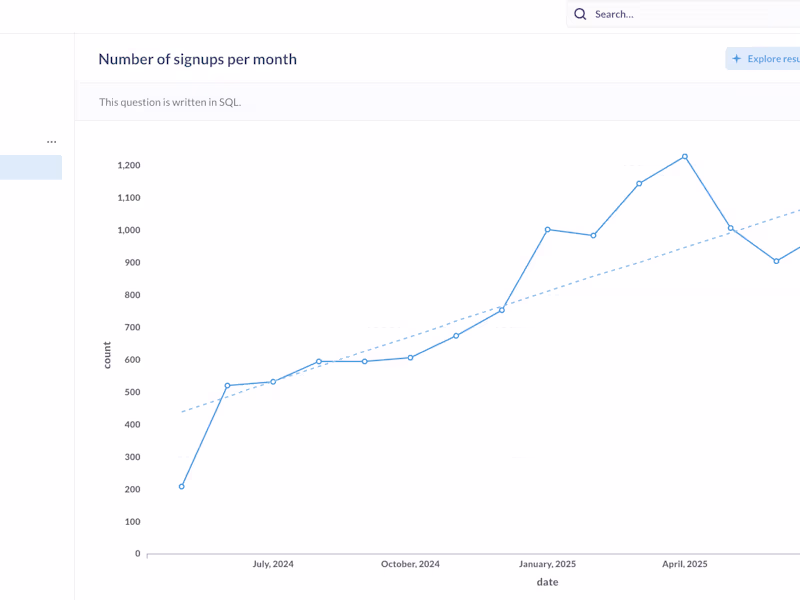Click the data point just above 500
This screenshot has height=600, width=800.
(x=227, y=385)
